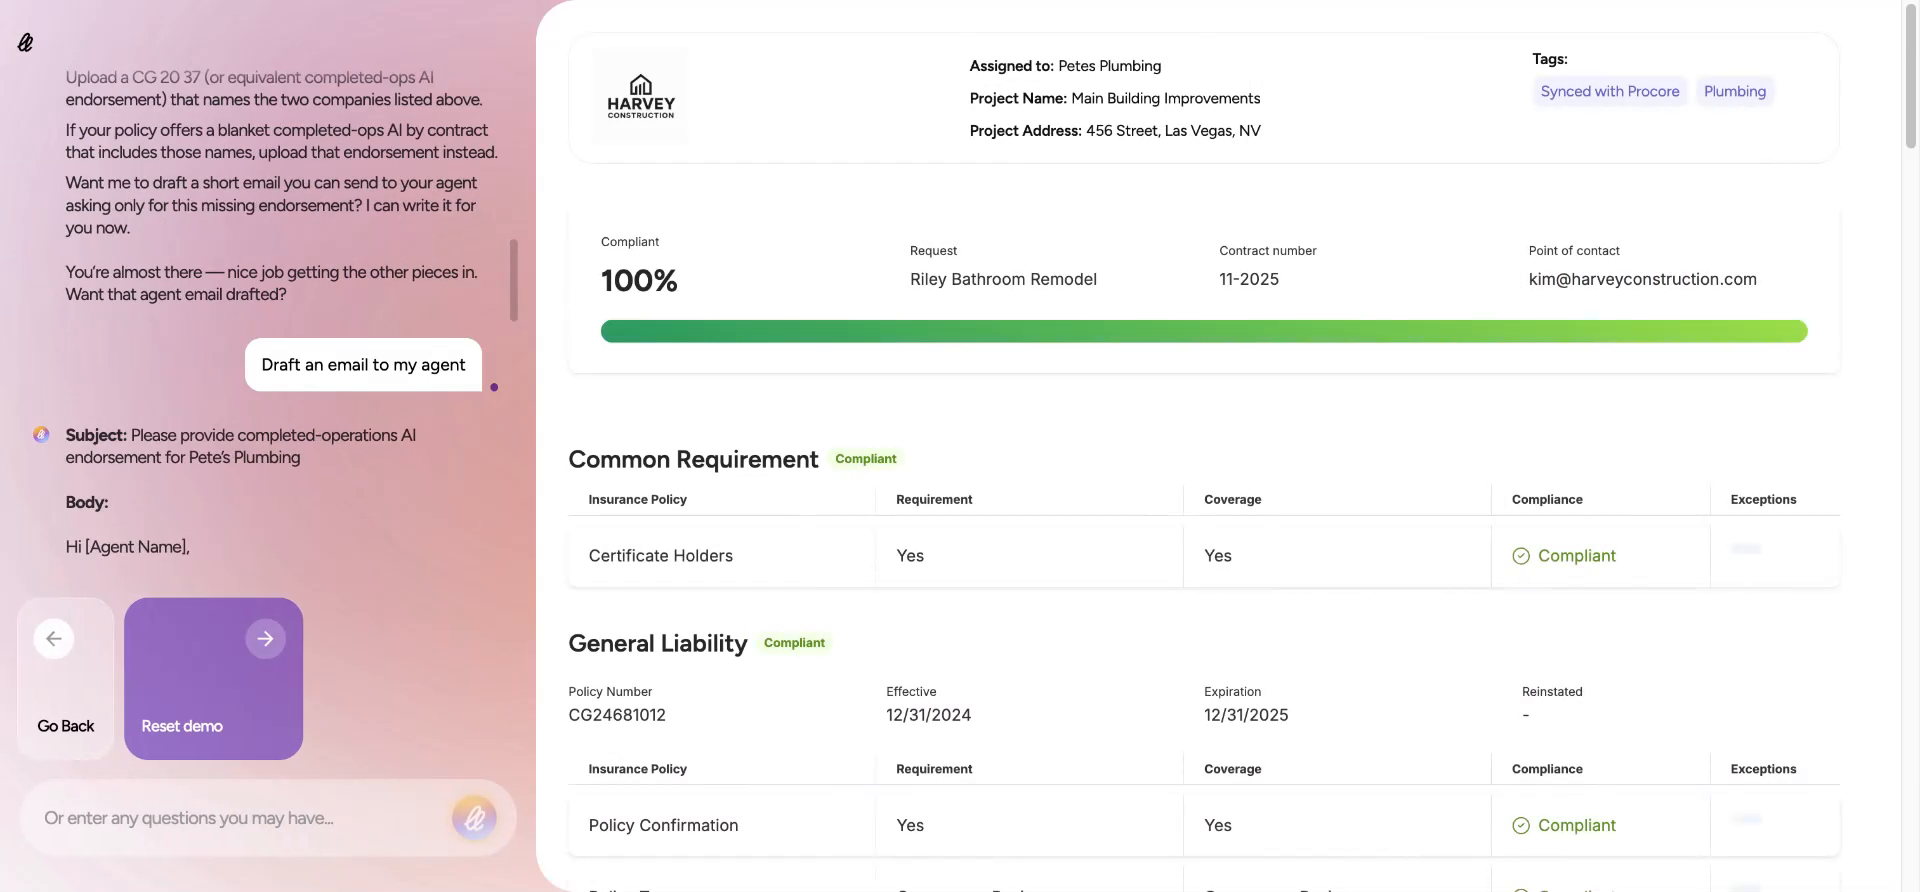Click the Draft an email to my agent bubble
The image size is (1920, 892).
[363, 365]
